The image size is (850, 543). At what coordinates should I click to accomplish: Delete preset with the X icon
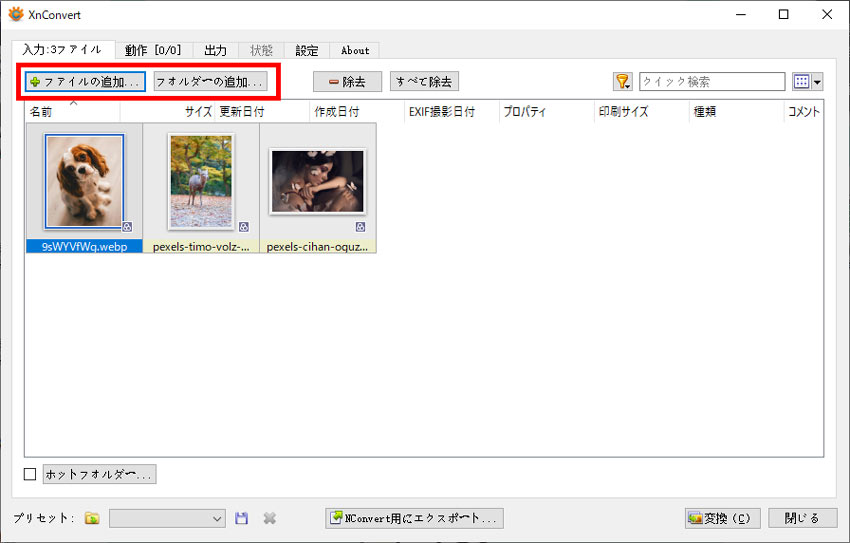pyautogui.click(x=269, y=519)
